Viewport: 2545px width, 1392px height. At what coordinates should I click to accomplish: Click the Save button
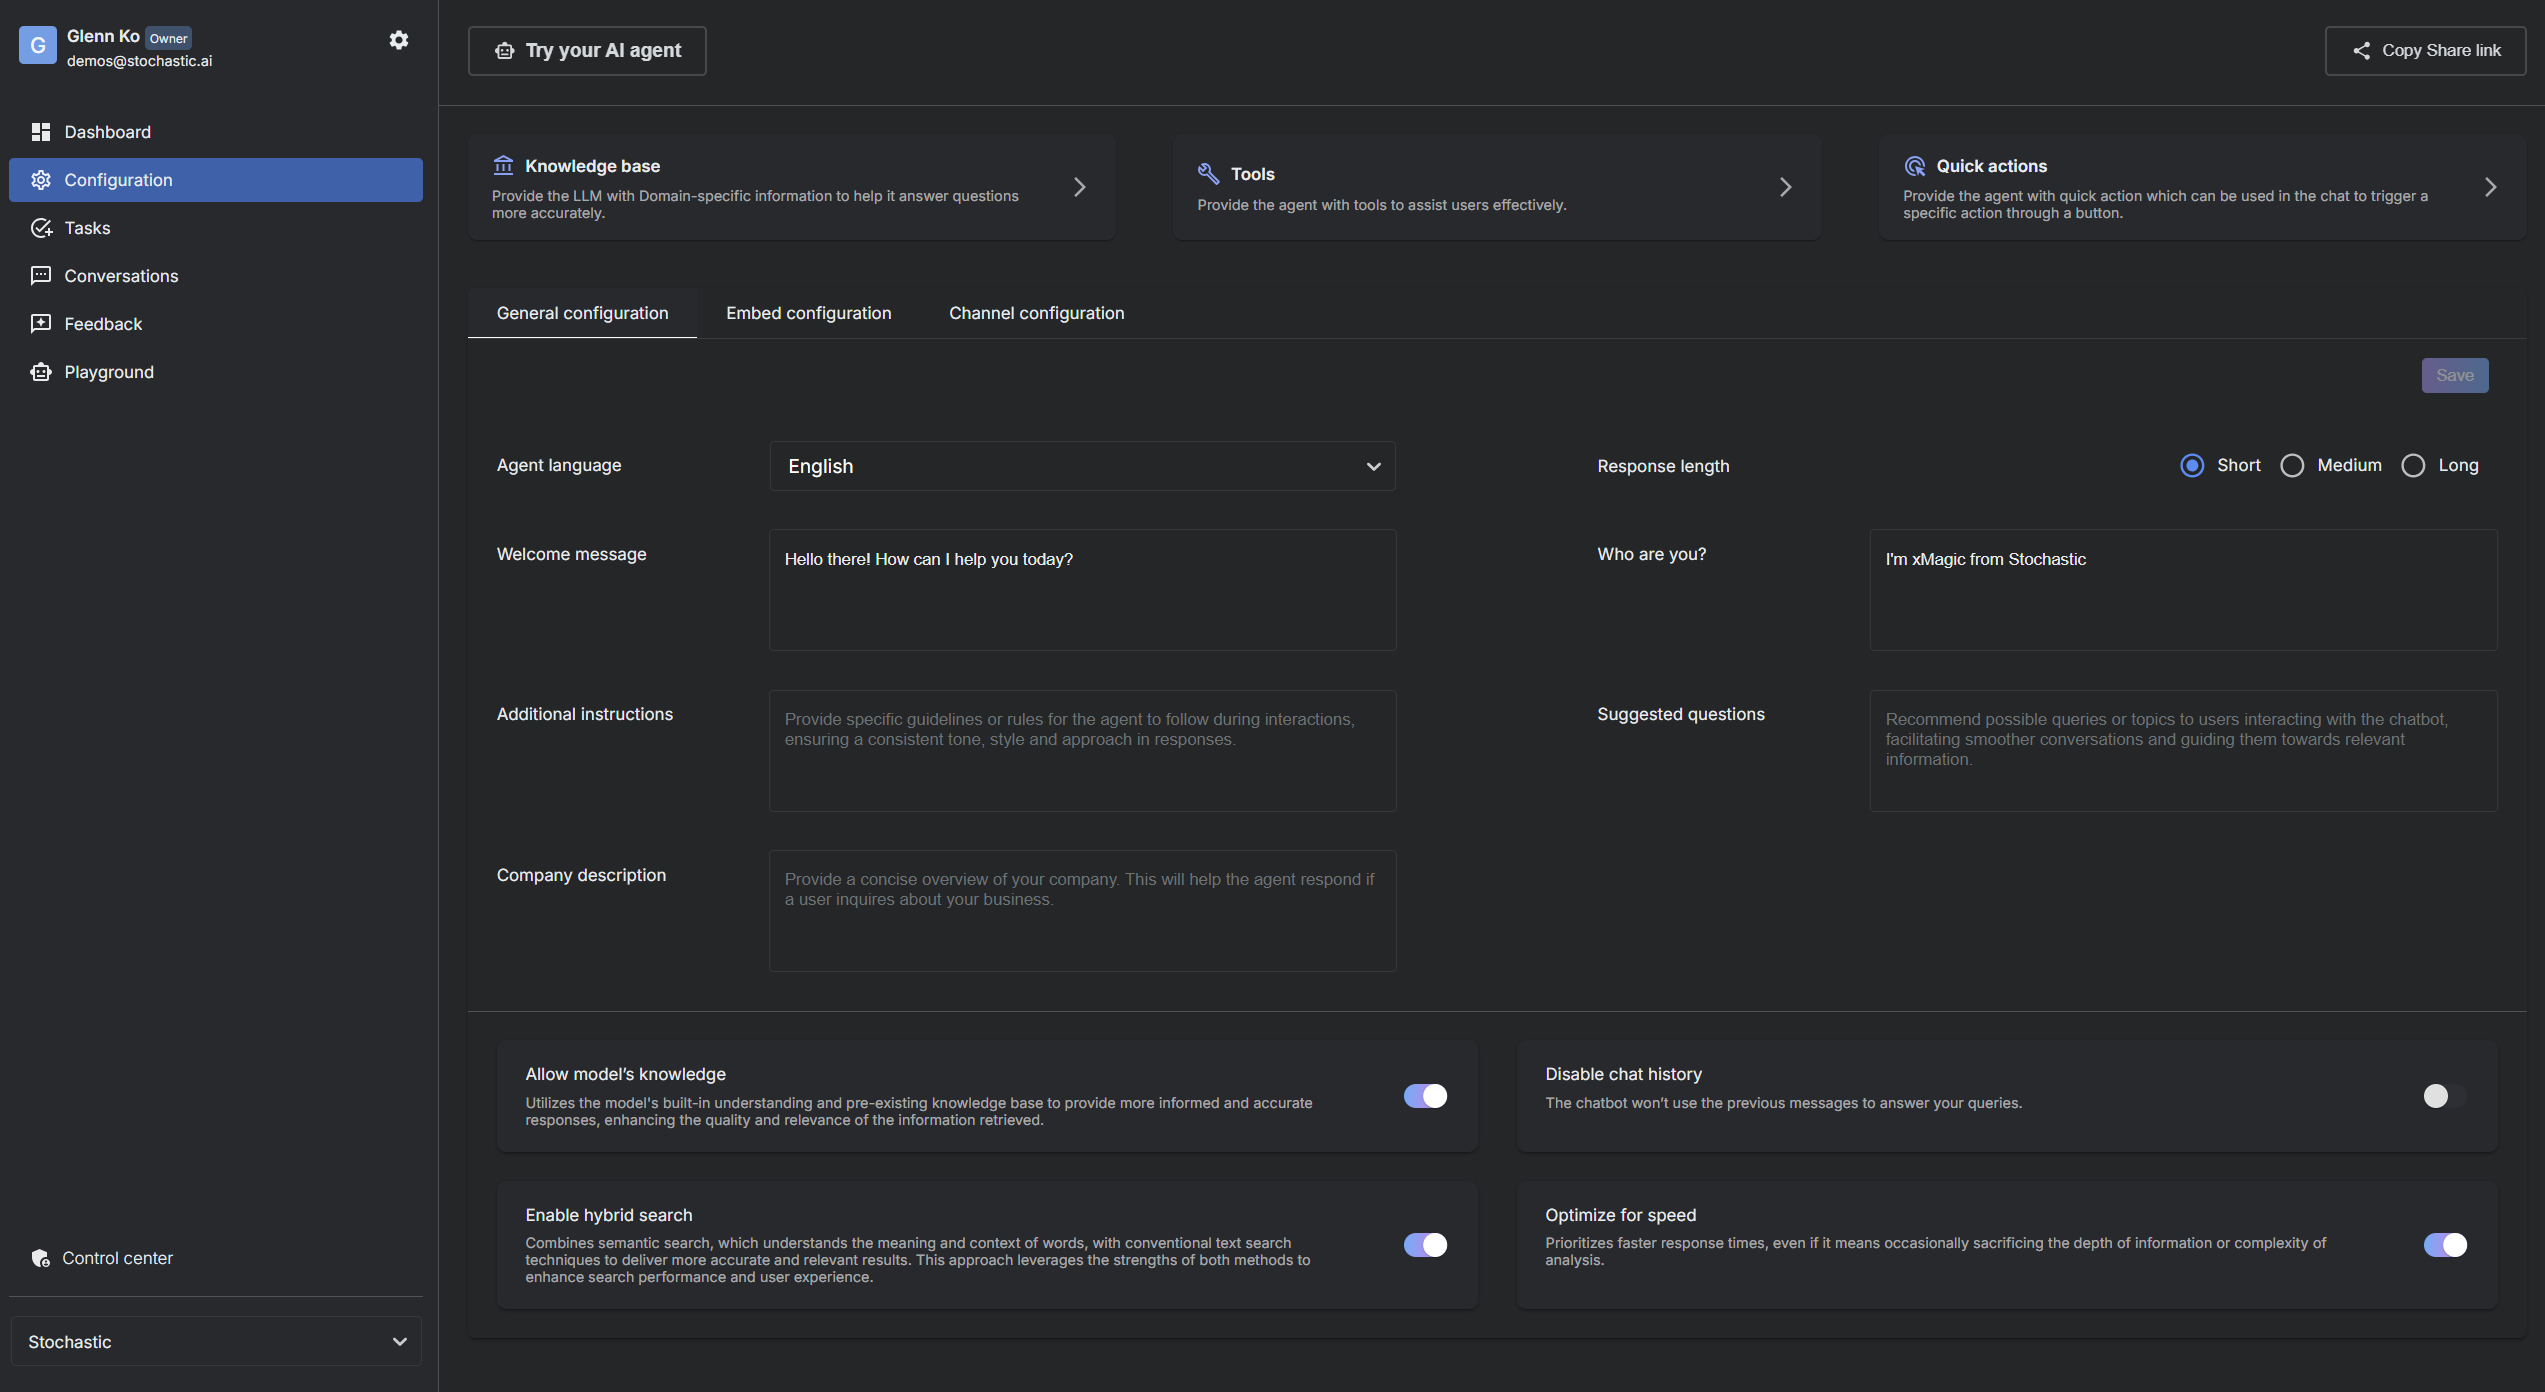2455,376
